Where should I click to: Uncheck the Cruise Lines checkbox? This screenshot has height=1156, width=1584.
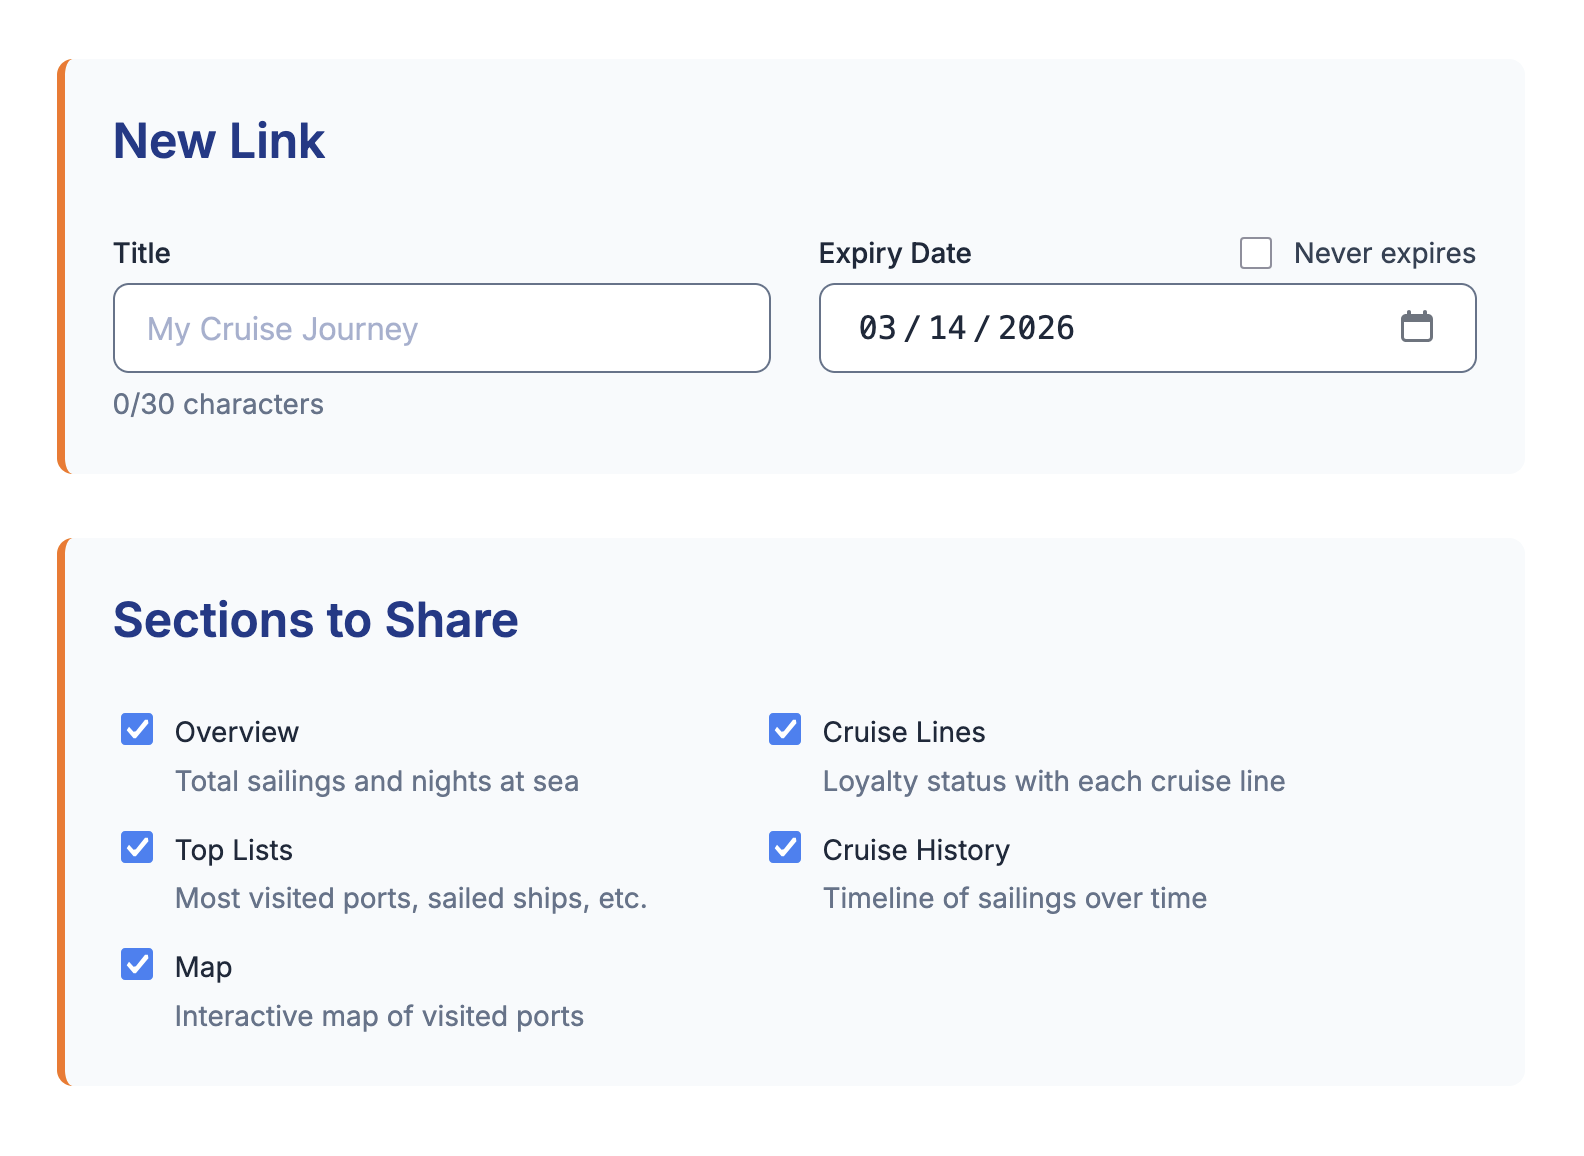785,730
